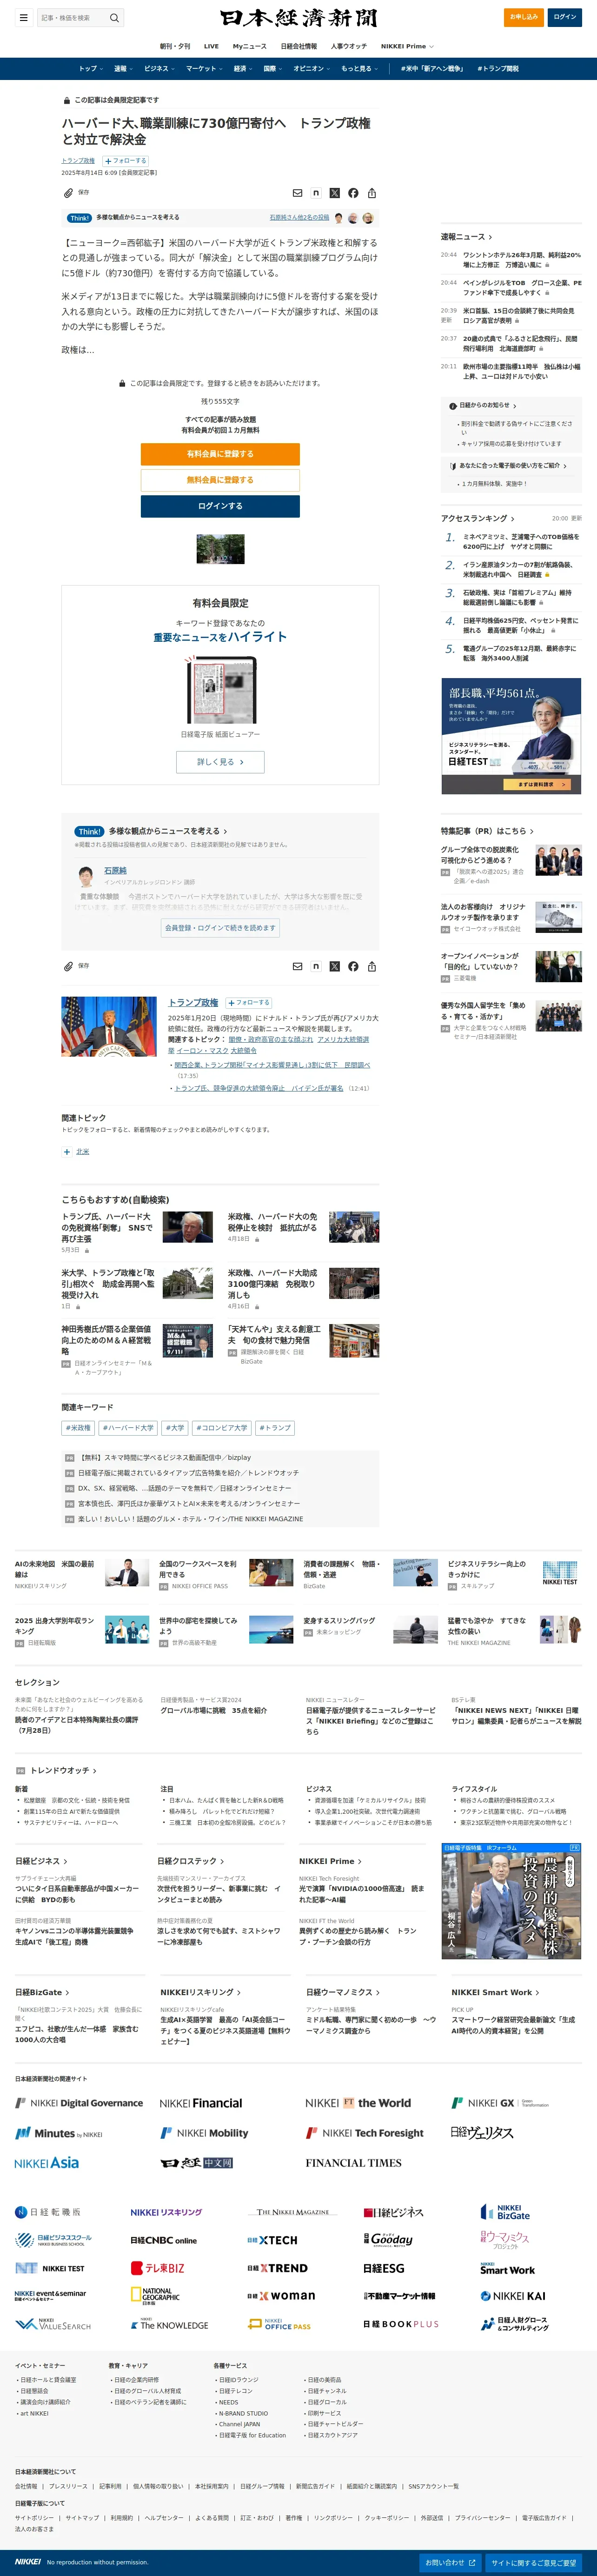
Task: Click the note icon above トランプ政権 topic
Action: click(316, 966)
